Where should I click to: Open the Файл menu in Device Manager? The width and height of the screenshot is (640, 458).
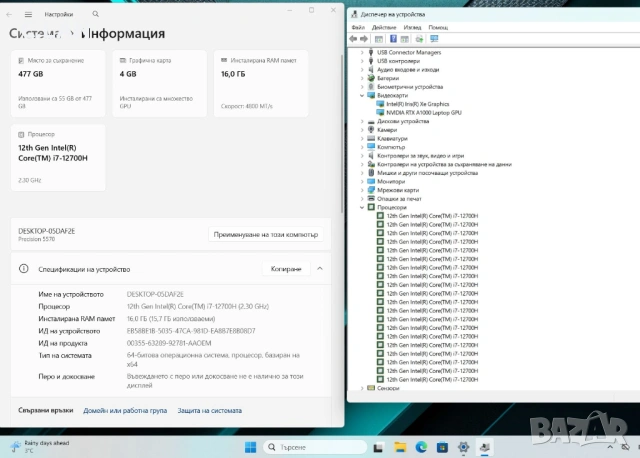(358, 27)
